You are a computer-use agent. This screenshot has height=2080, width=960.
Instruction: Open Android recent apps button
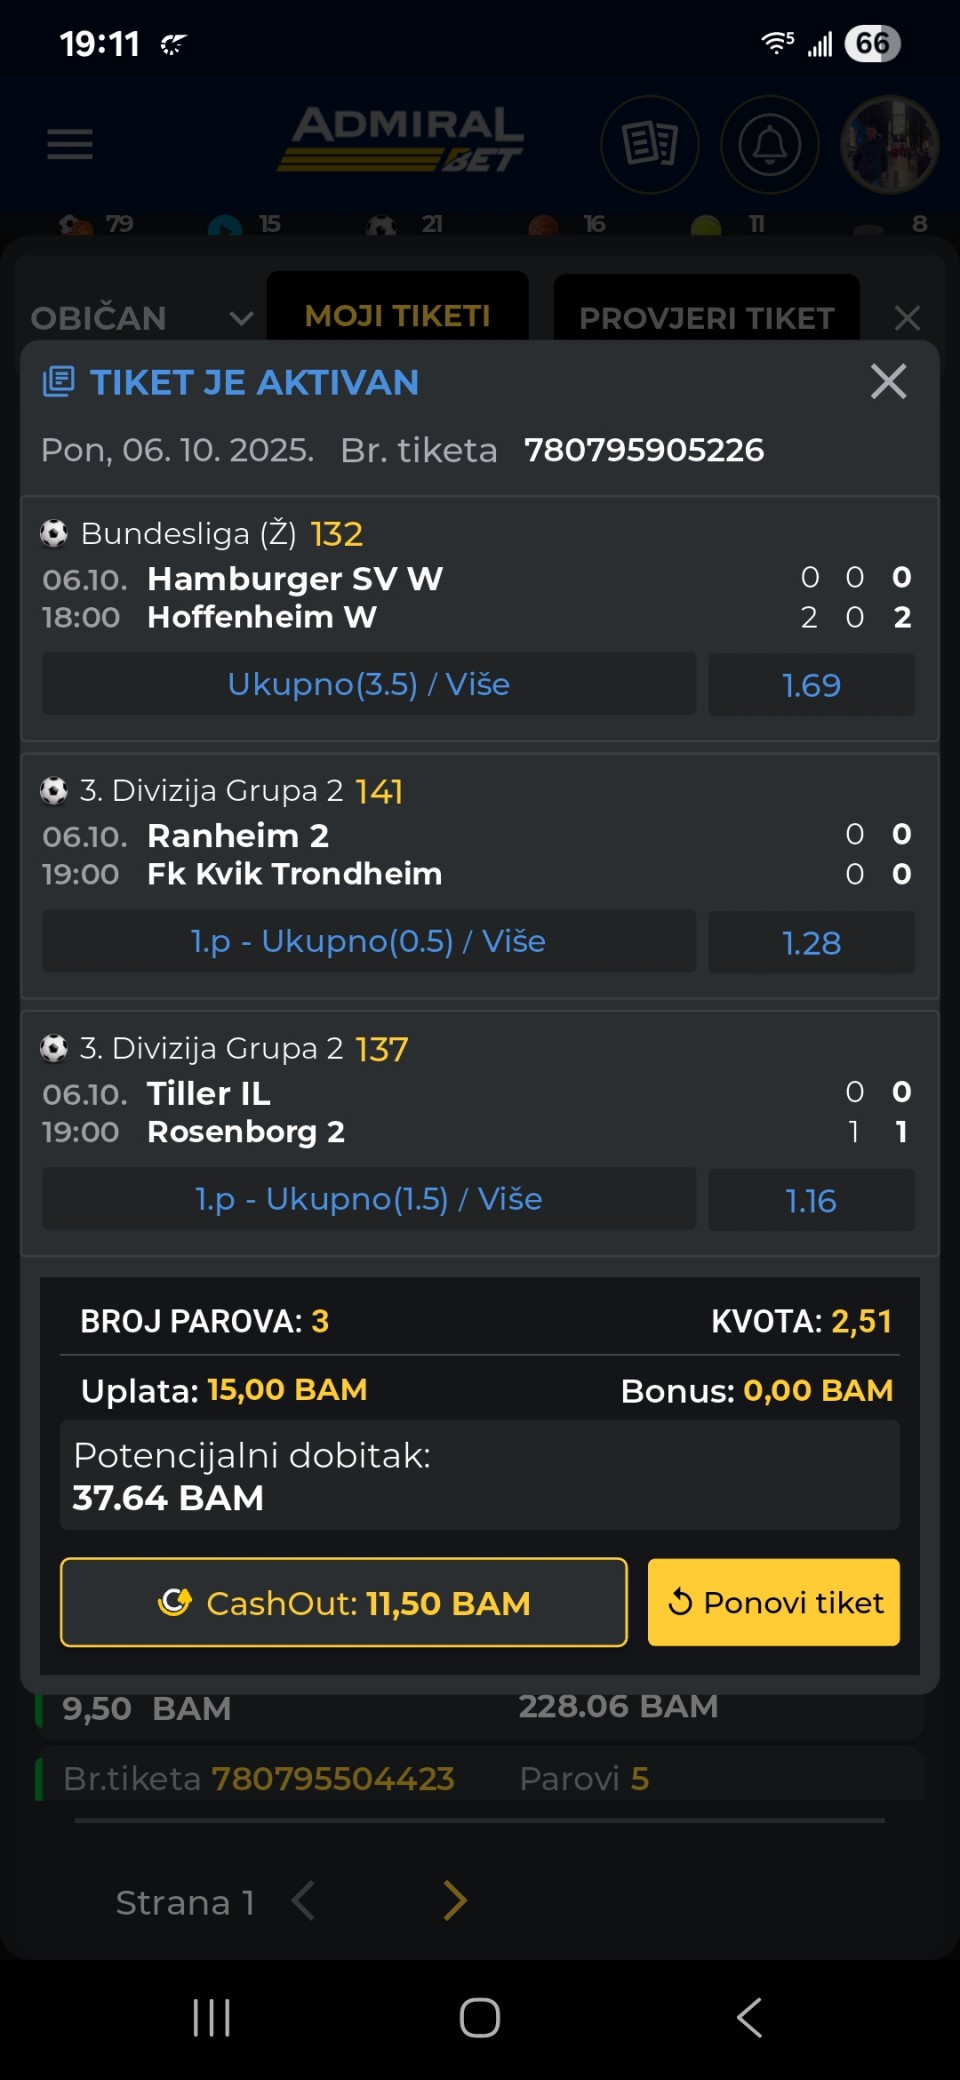211,2017
